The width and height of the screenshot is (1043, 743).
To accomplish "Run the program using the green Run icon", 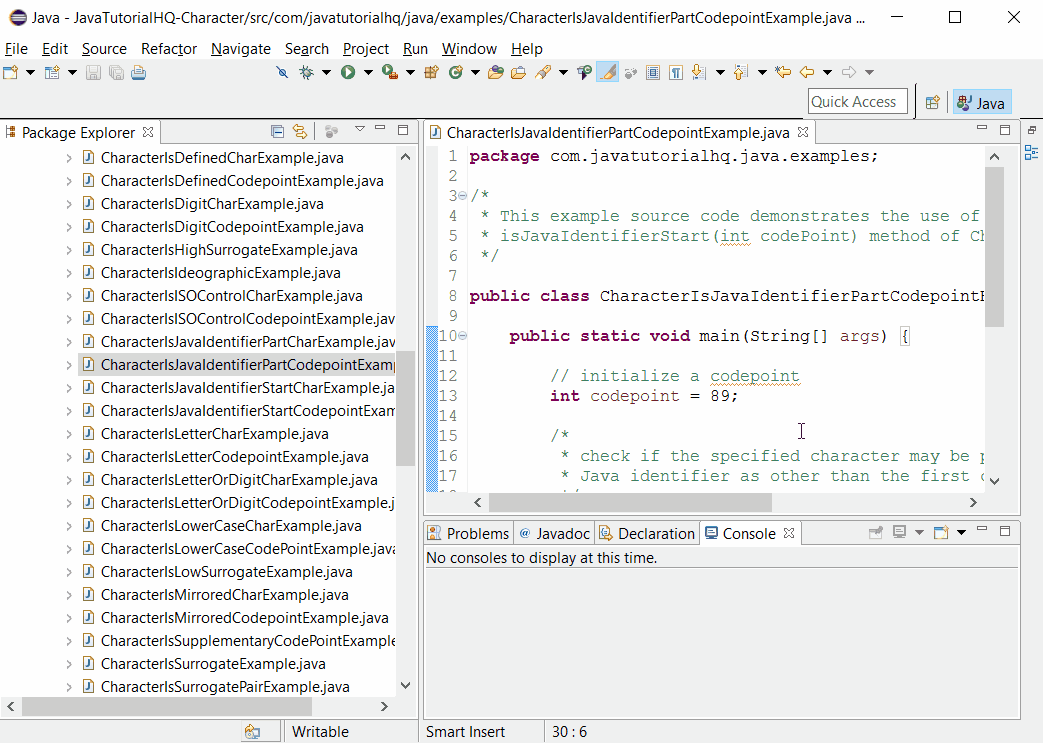I will pyautogui.click(x=348, y=71).
